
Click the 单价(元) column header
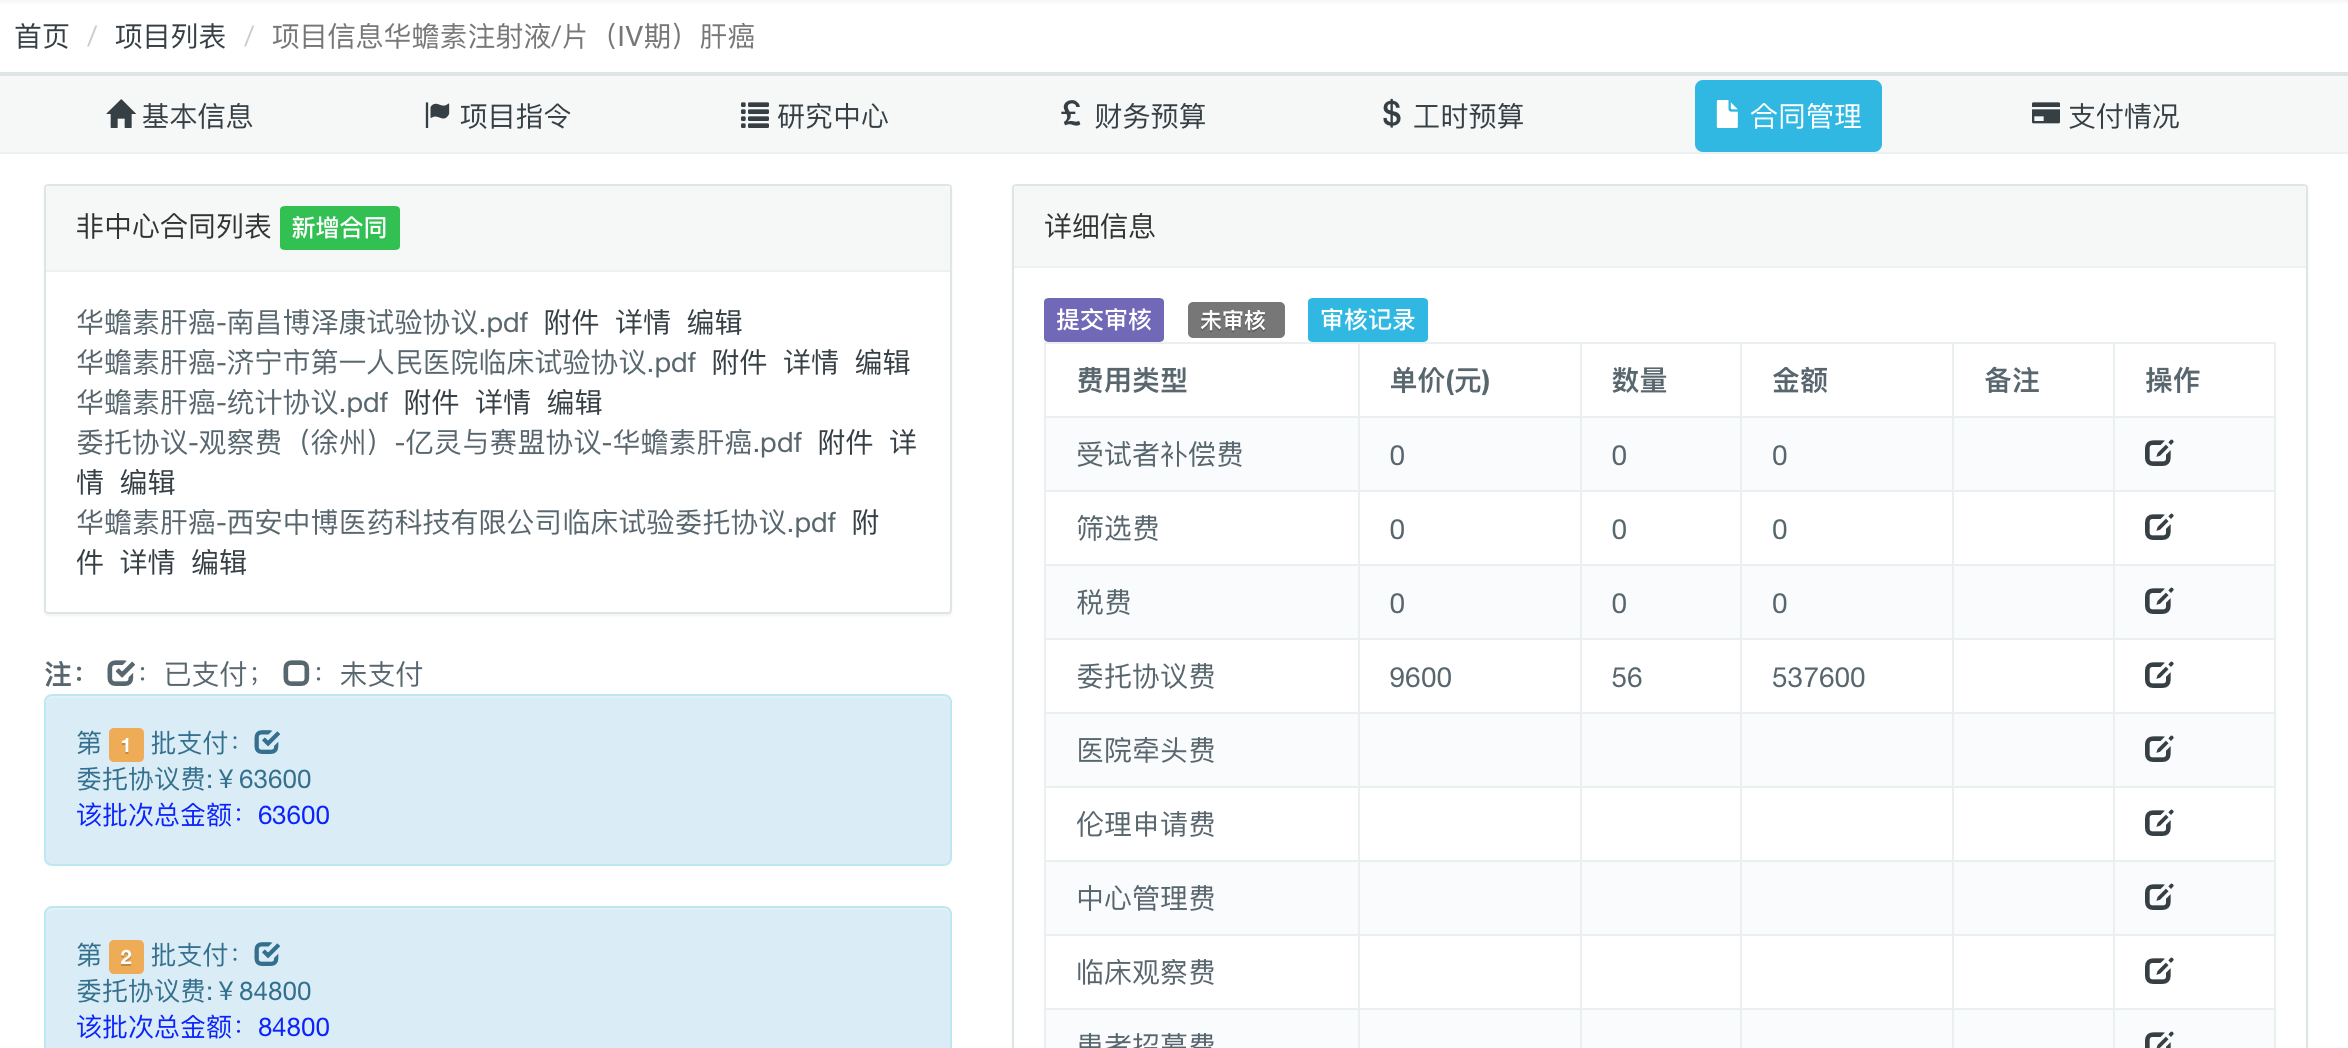click(1440, 380)
